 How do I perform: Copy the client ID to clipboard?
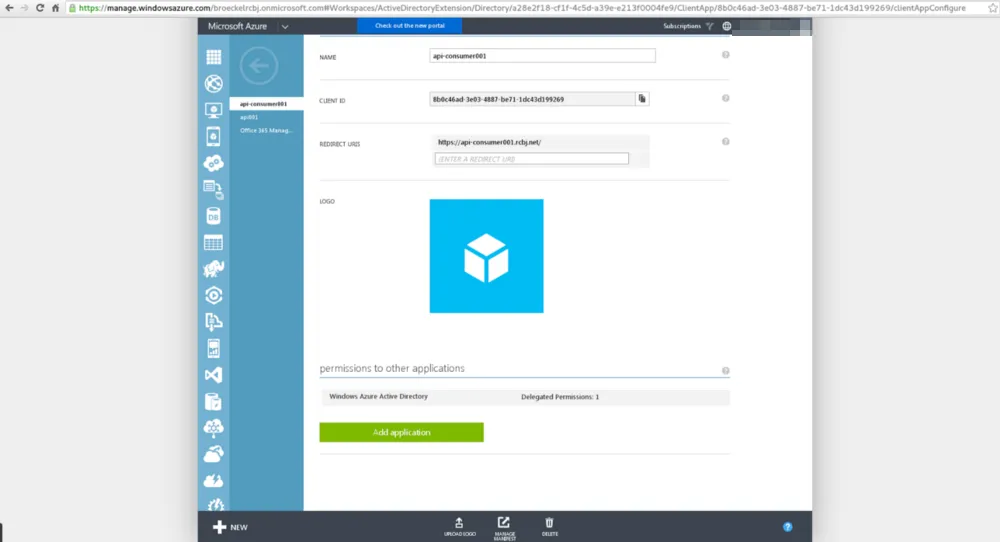[x=642, y=99]
